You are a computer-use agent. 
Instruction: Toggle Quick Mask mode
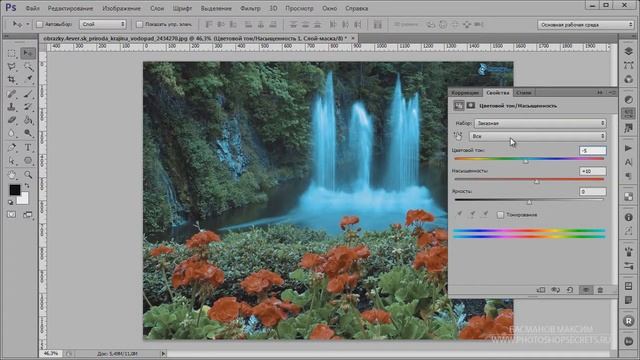tap(11, 214)
